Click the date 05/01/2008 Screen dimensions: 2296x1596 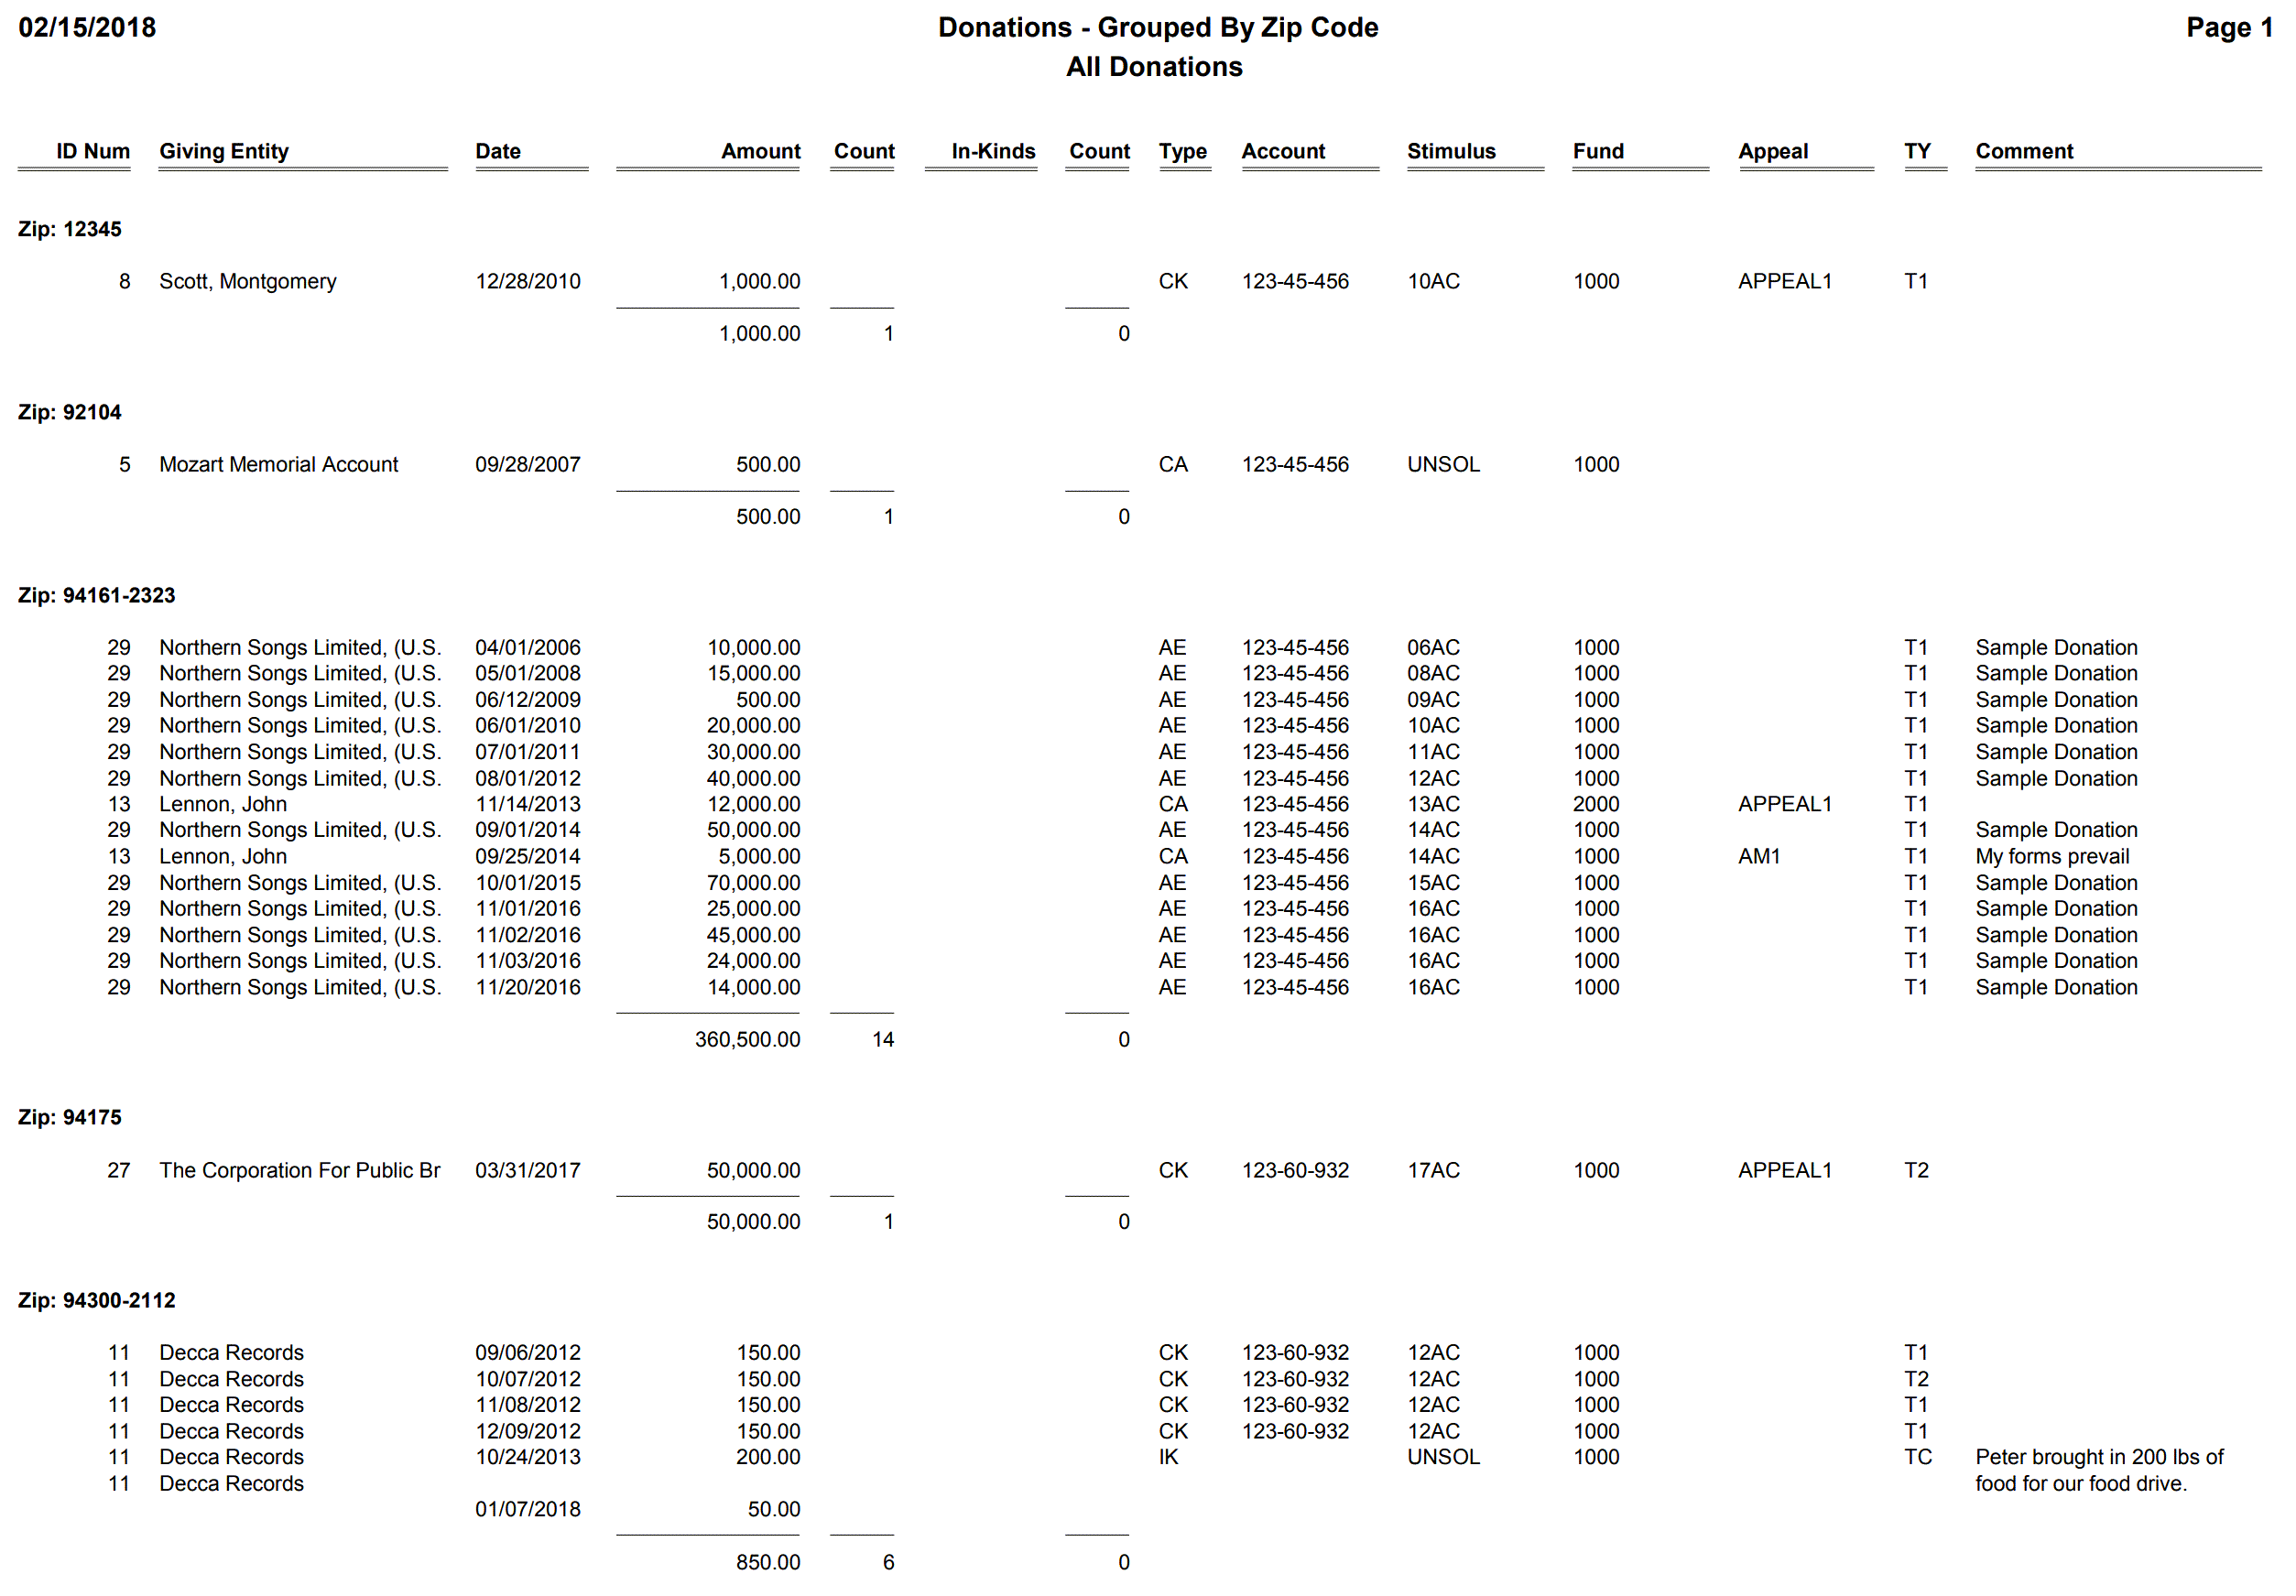(528, 674)
